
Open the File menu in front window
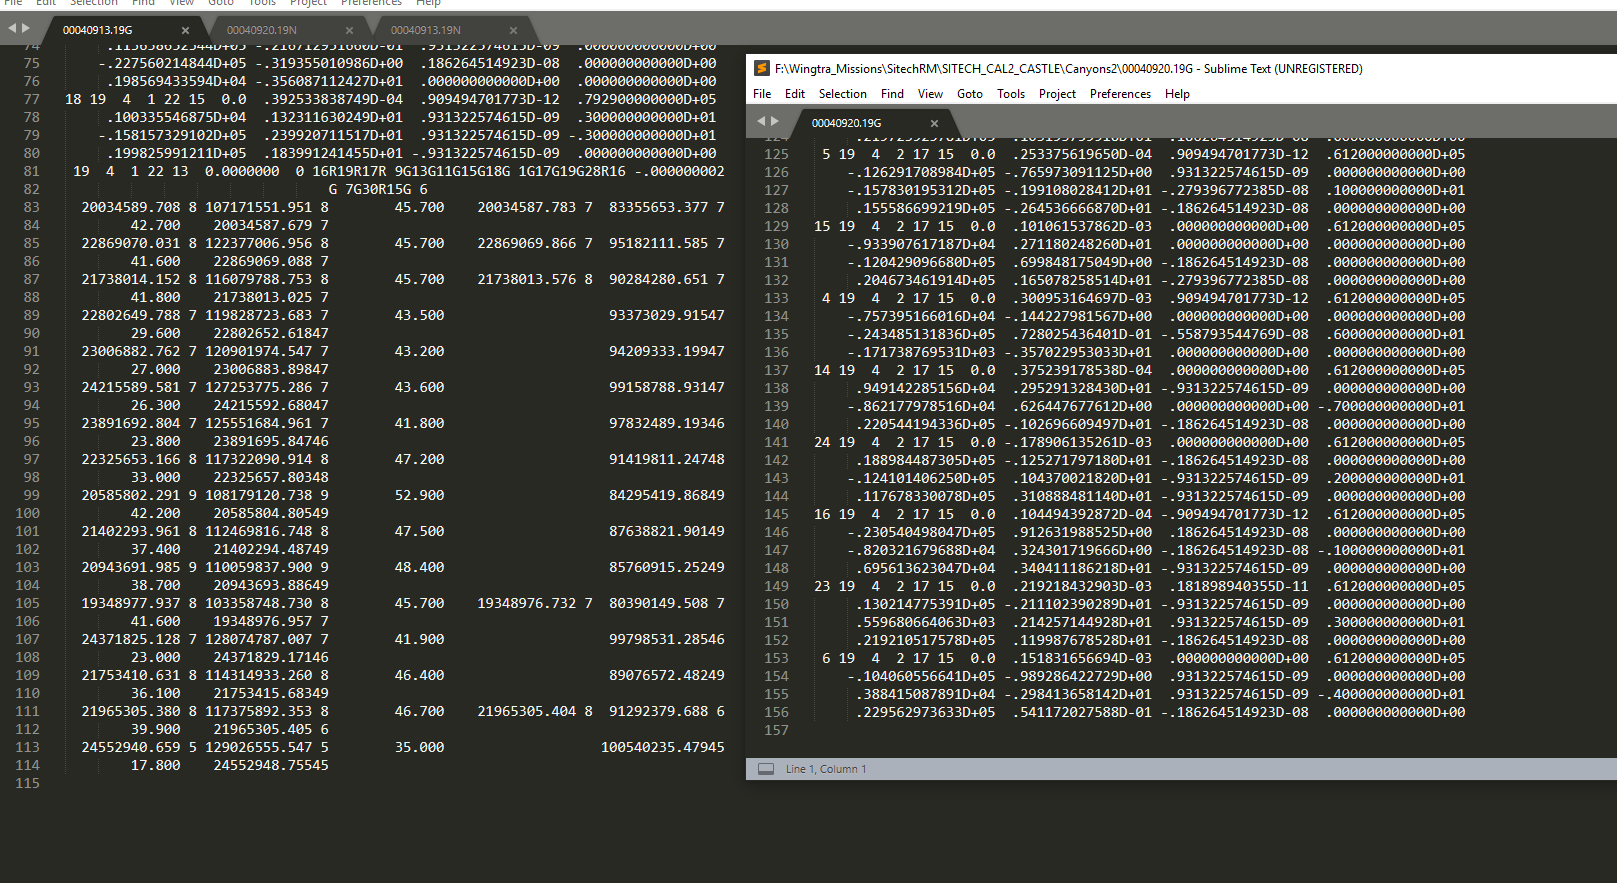pos(762,94)
